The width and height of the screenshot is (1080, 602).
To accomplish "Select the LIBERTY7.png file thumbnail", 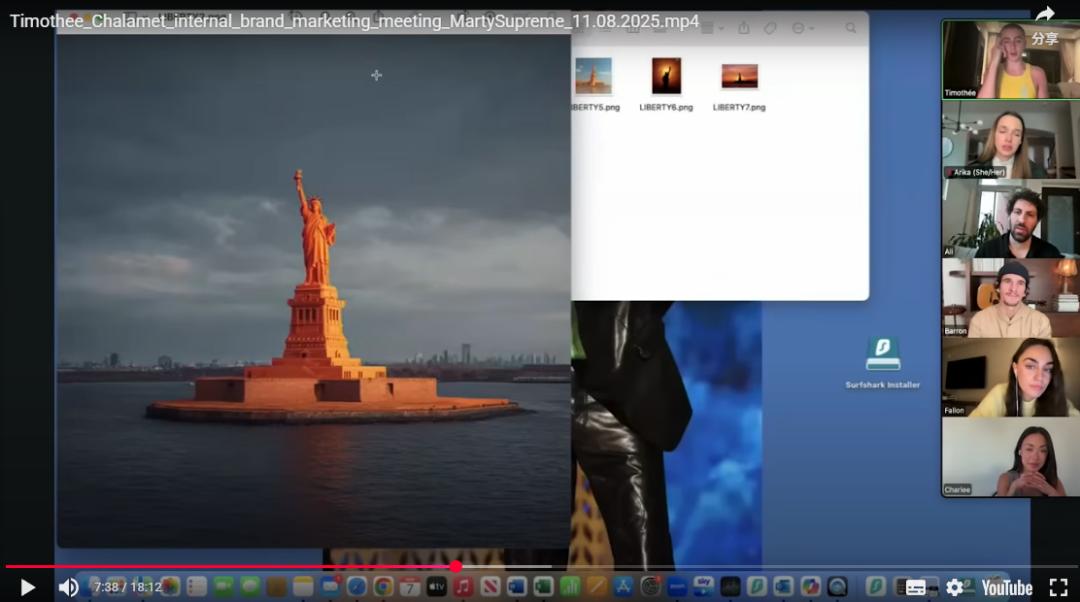I will (739, 76).
